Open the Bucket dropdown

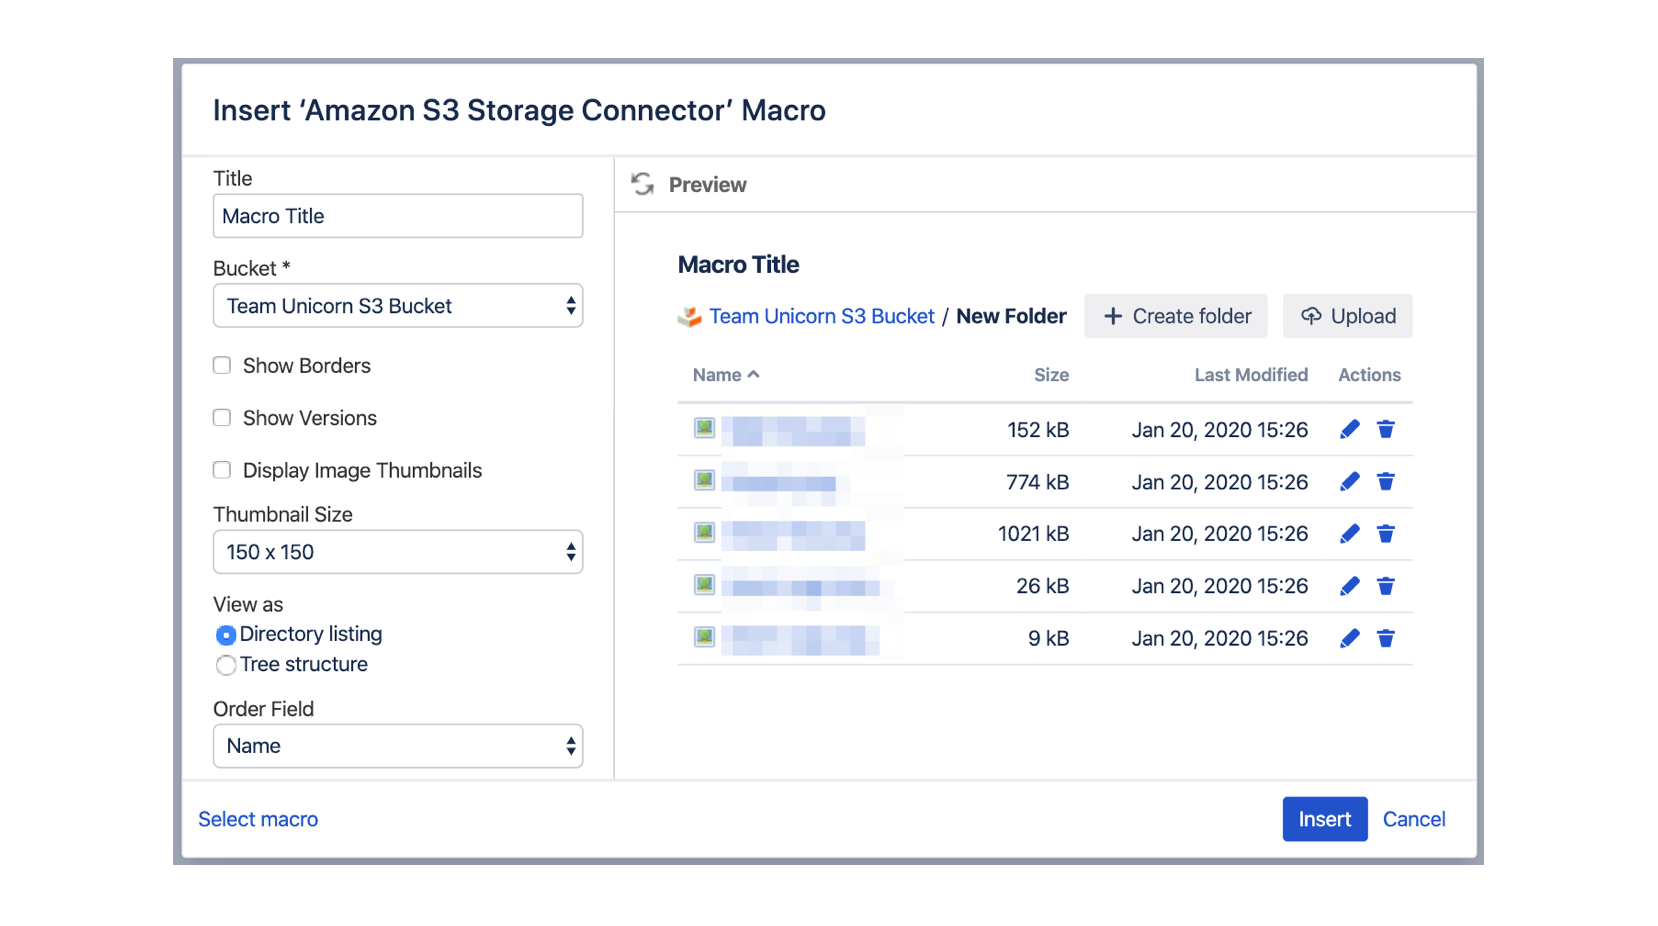click(398, 306)
